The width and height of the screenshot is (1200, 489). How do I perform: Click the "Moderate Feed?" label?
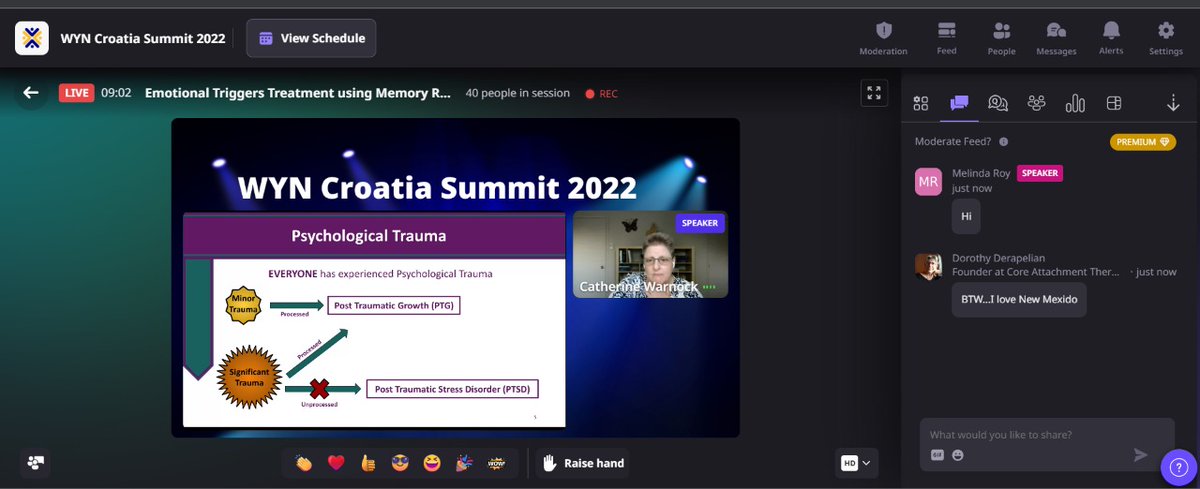(x=954, y=142)
